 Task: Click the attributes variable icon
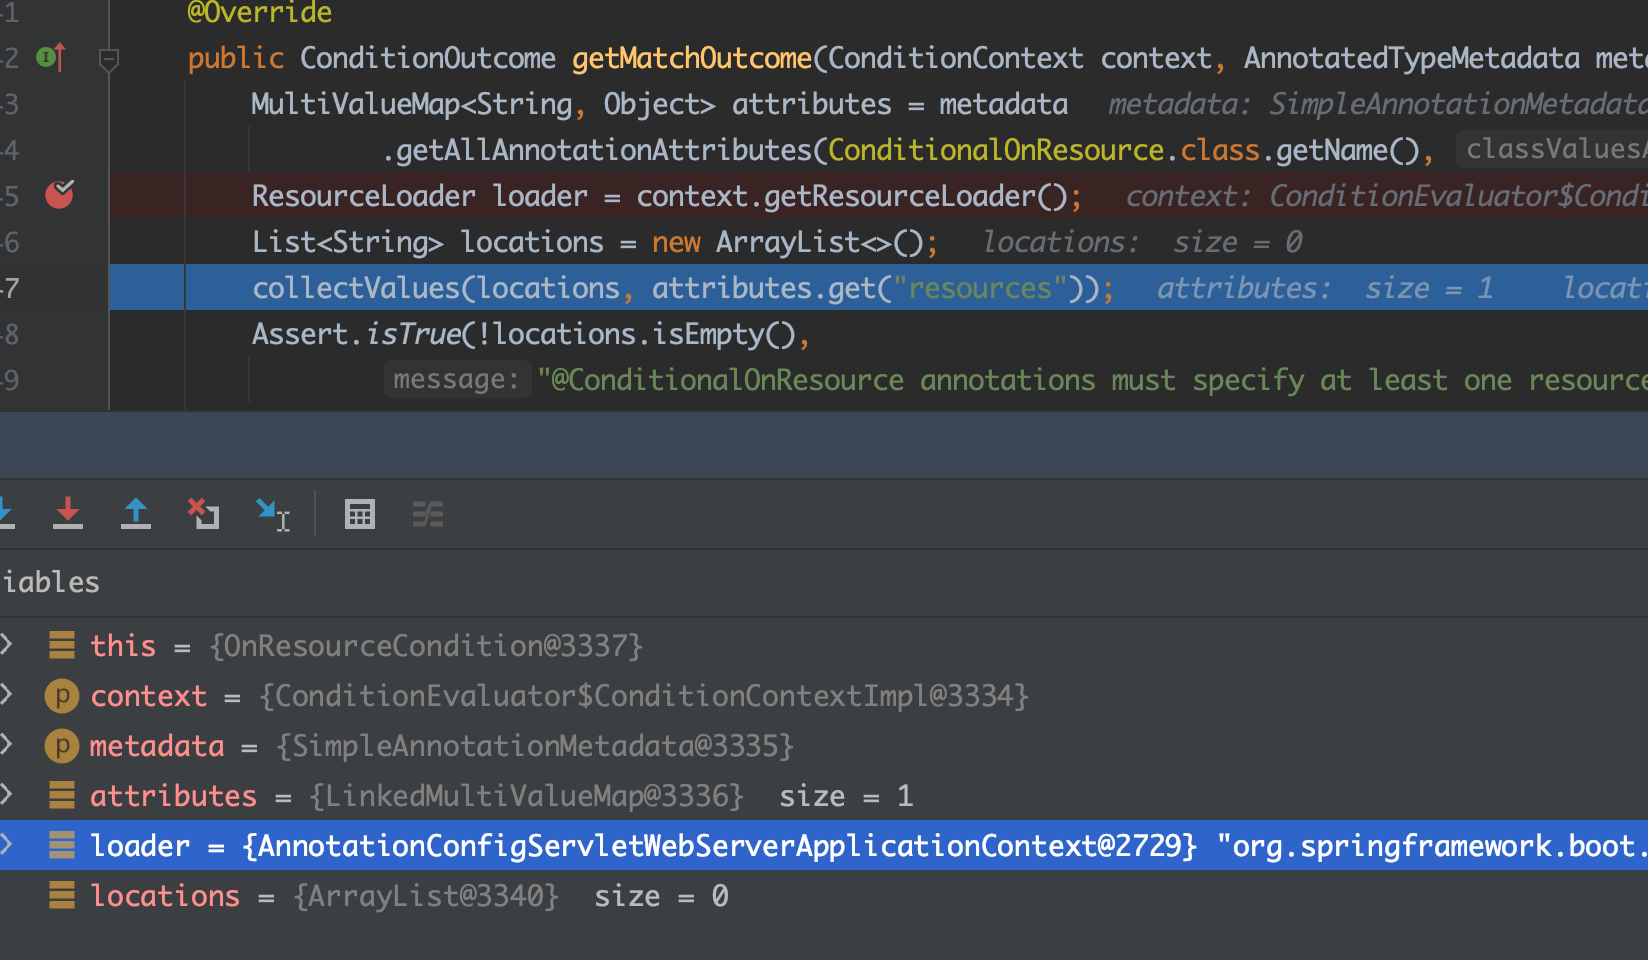(62, 795)
